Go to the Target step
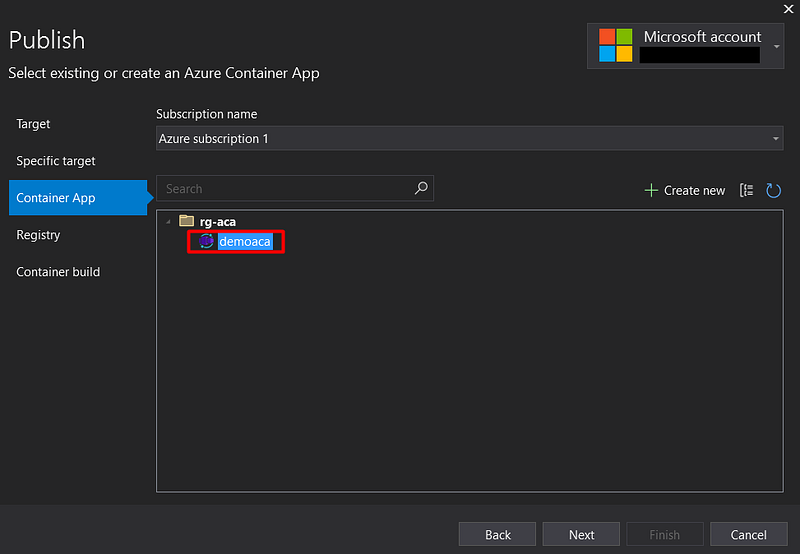The width and height of the screenshot is (800, 554). [x=33, y=124]
